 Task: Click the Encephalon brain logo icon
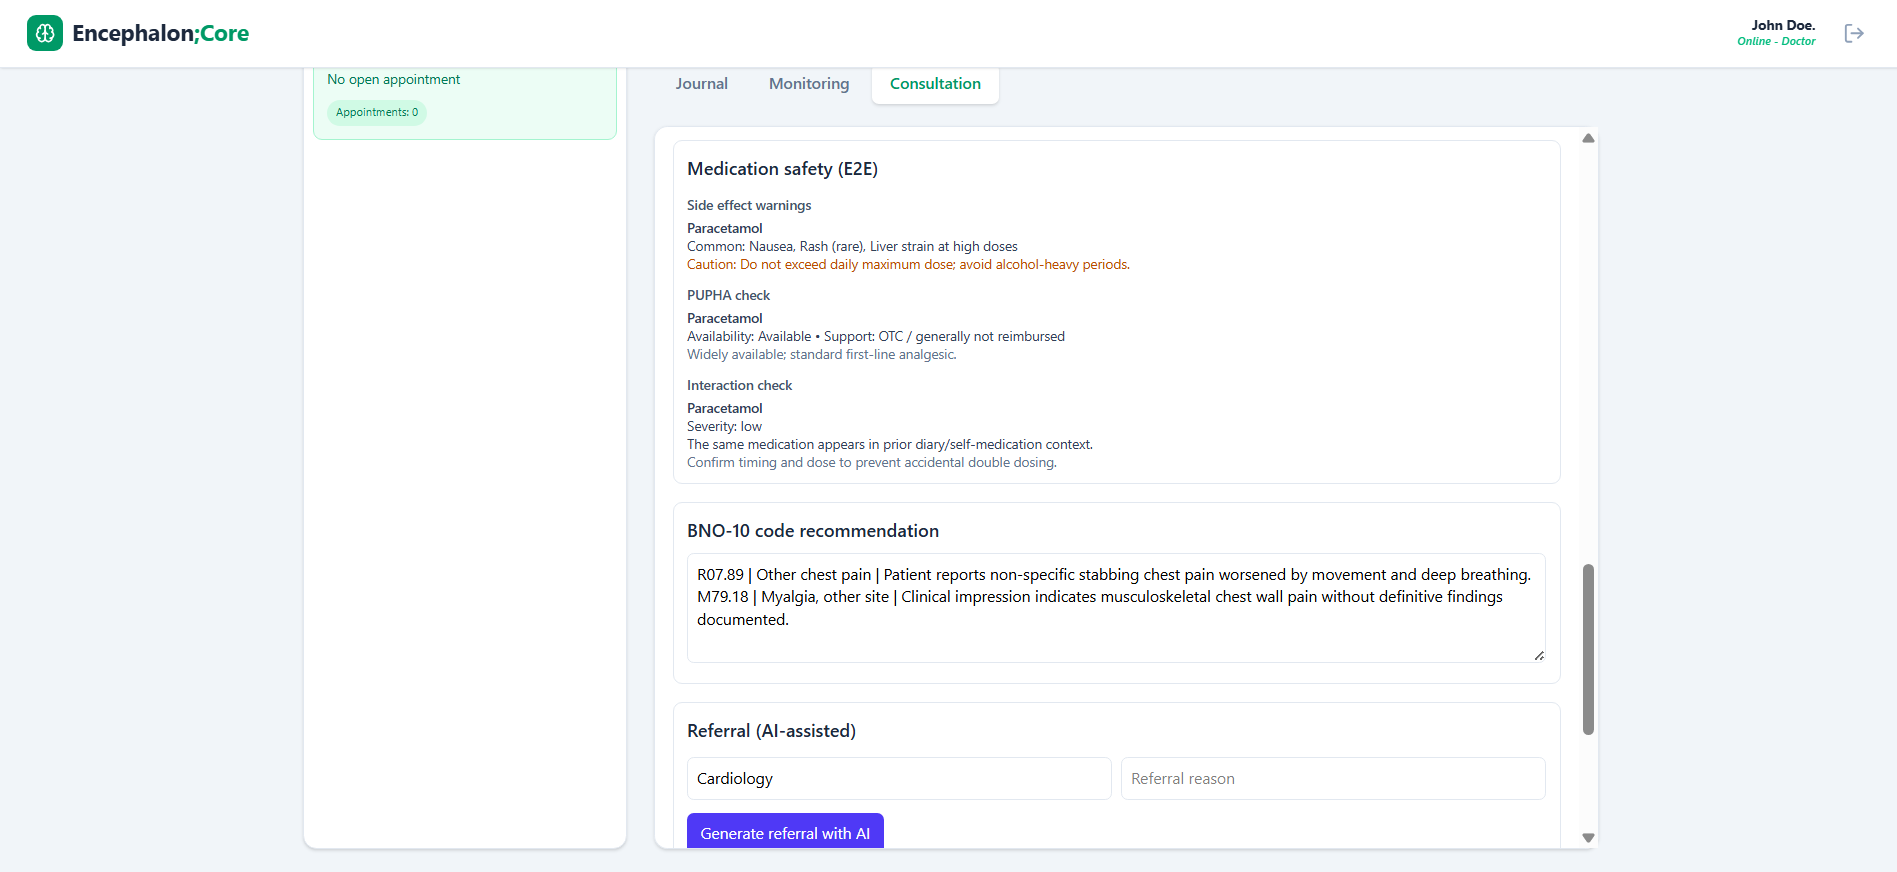click(45, 33)
